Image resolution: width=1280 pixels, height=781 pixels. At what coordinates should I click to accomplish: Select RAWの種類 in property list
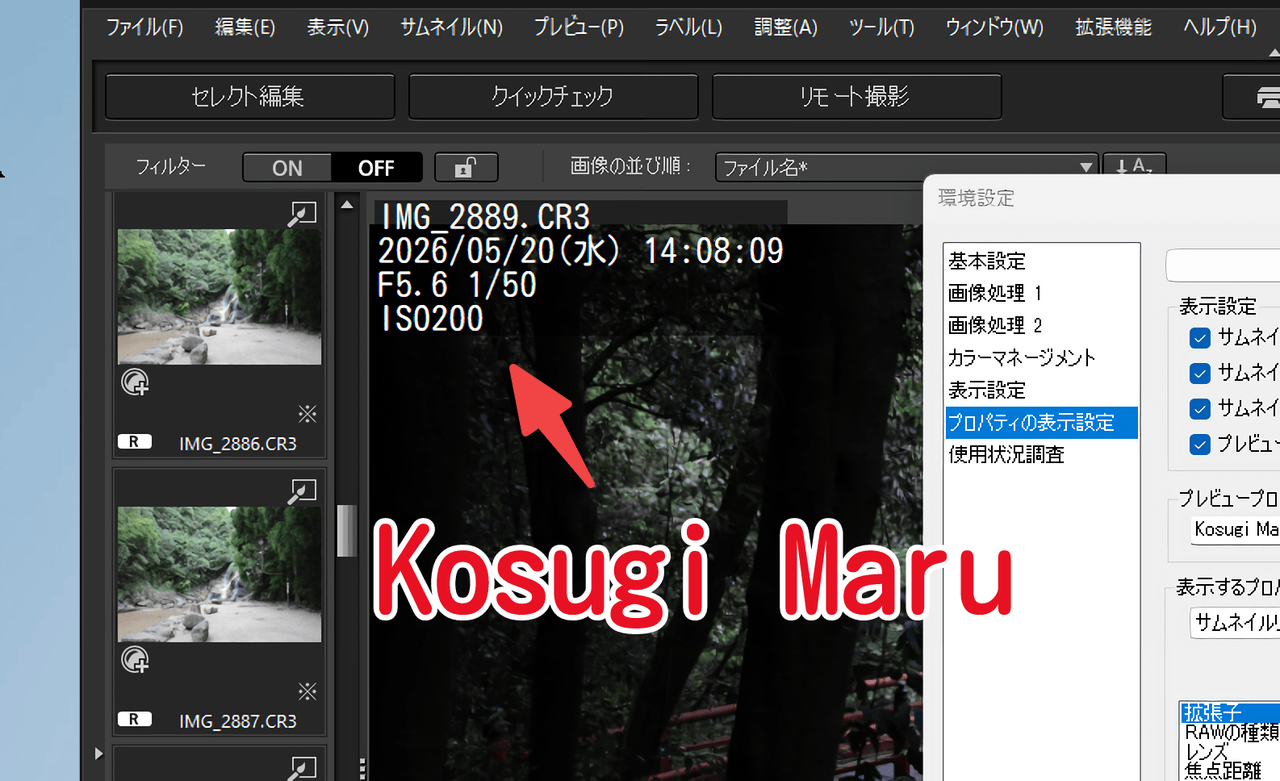click(x=1230, y=732)
